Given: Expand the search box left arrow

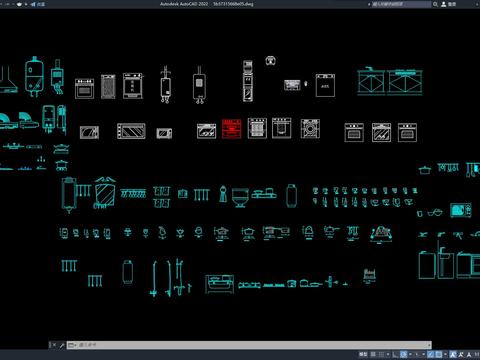Looking at the screenshot, I should tap(369, 4).
